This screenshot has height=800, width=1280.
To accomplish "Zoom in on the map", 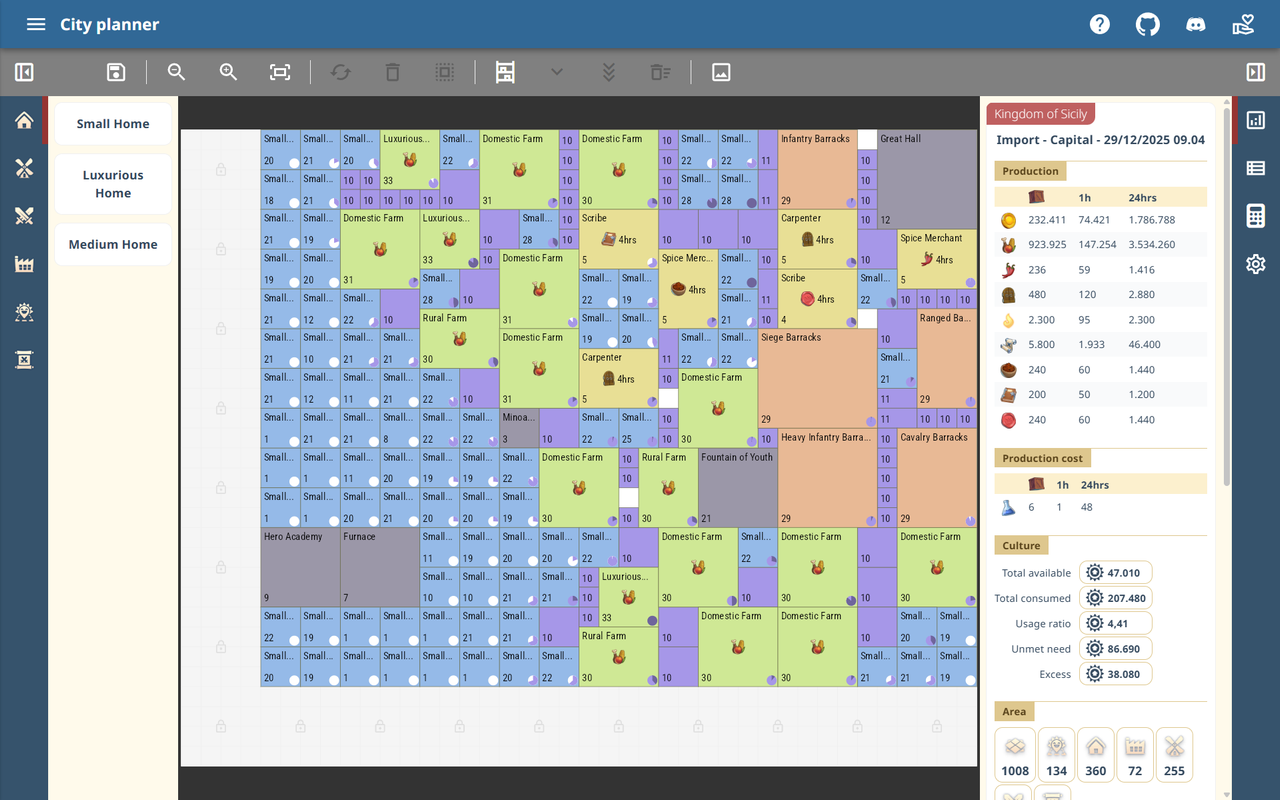I will point(228,72).
